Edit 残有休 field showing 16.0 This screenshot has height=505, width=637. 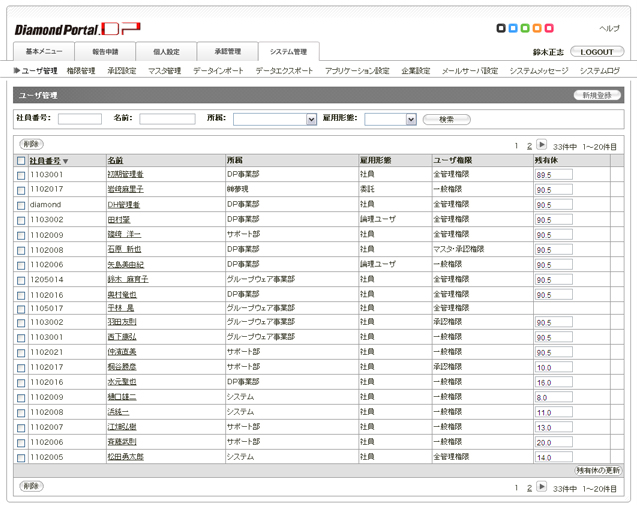554,382
